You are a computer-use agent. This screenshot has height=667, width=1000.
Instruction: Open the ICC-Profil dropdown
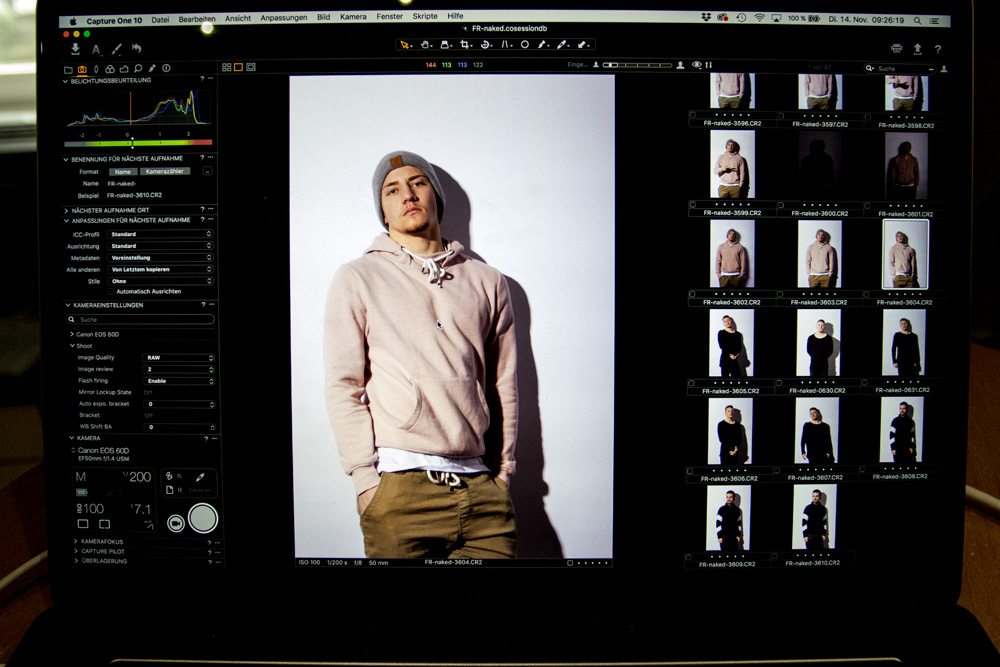[x=161, y=234]
